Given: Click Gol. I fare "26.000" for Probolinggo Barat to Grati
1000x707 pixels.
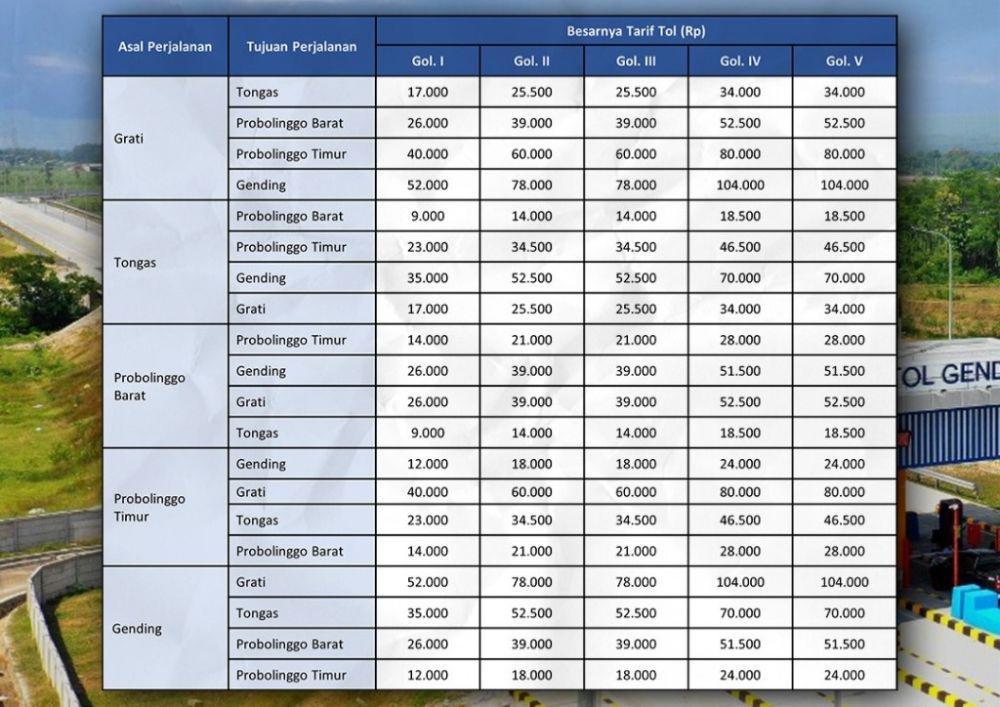Looking at the screenshot, I should pyautogui.click(x=427, y=402).
